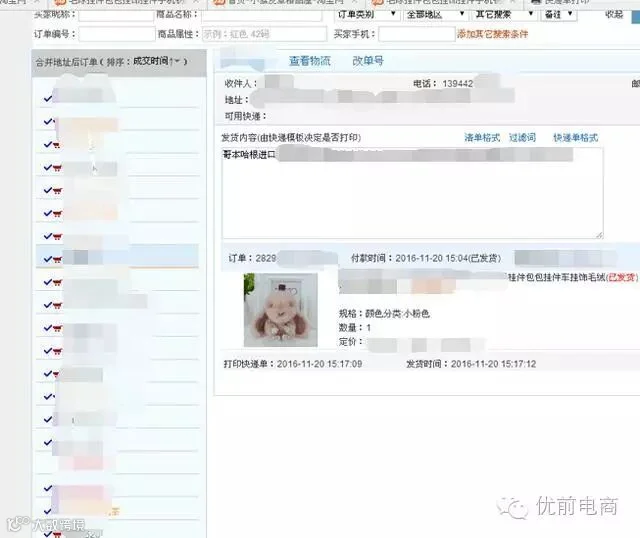Click the 电话 139442 phone number
This screenshot has height=538, width=640.
click(x=443, y=84)
